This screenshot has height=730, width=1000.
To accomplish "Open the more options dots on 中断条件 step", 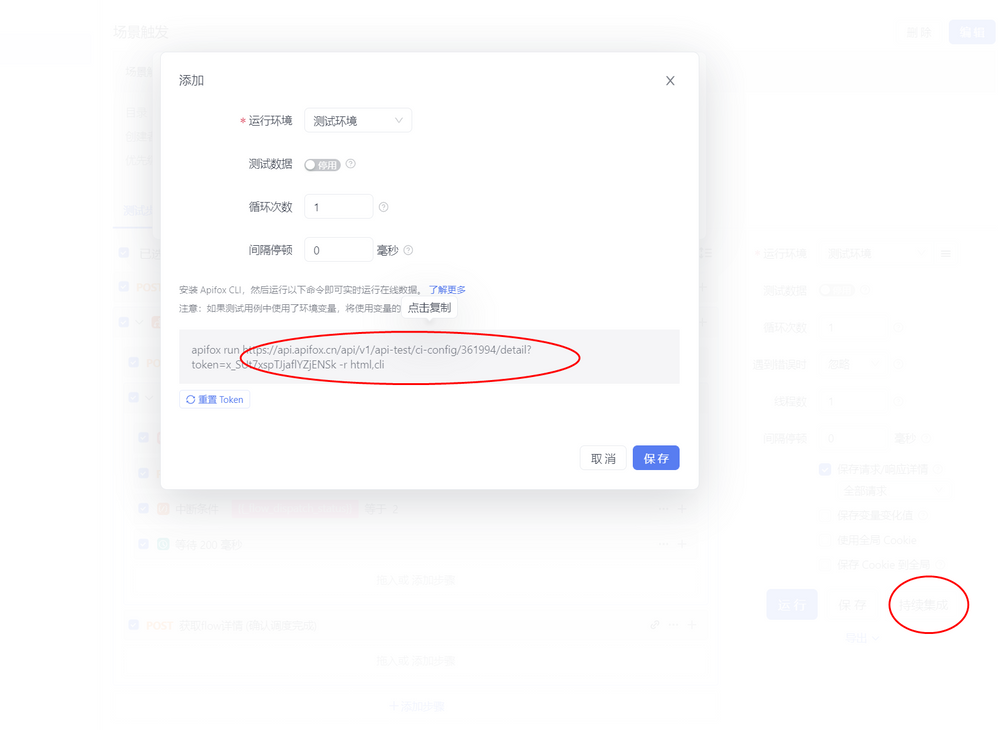I will (x=663, y=508).
